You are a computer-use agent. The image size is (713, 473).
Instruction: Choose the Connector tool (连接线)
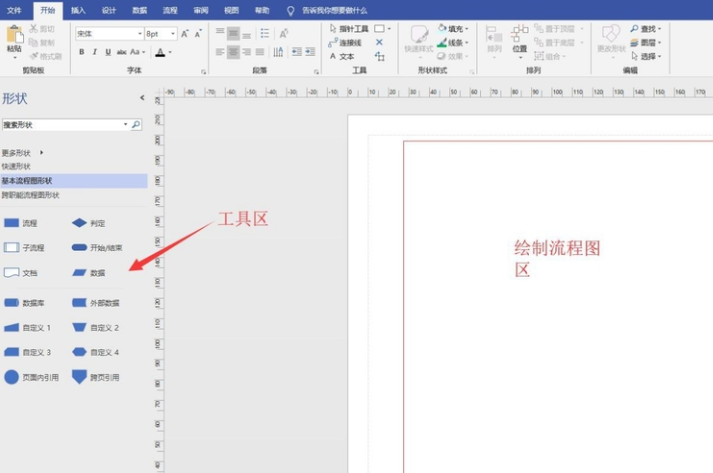348,43
